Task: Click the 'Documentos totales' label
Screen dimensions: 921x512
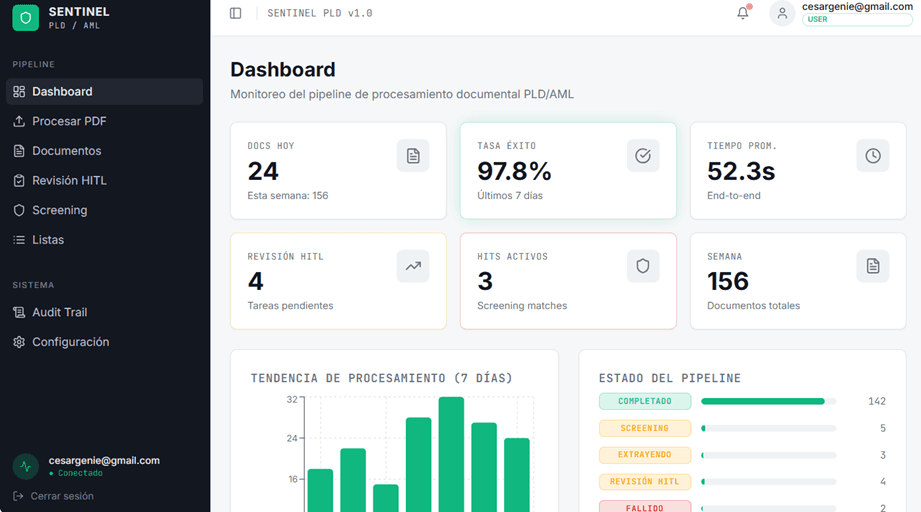Action: (754, 306)
